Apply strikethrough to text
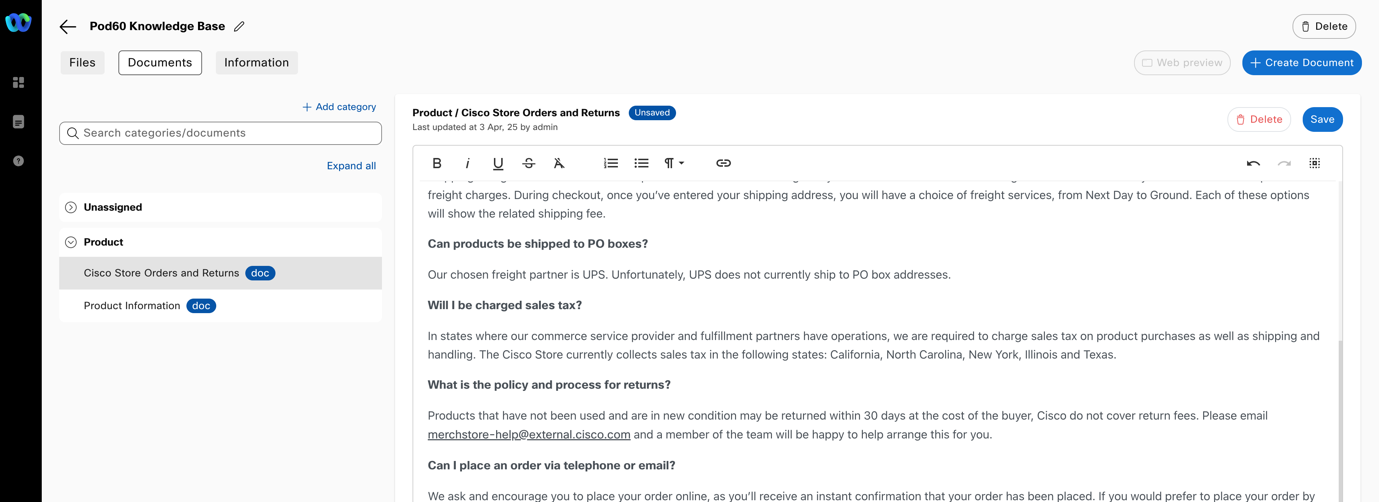This screenshot has width=1379, height=502. click(x=529, y=163)
